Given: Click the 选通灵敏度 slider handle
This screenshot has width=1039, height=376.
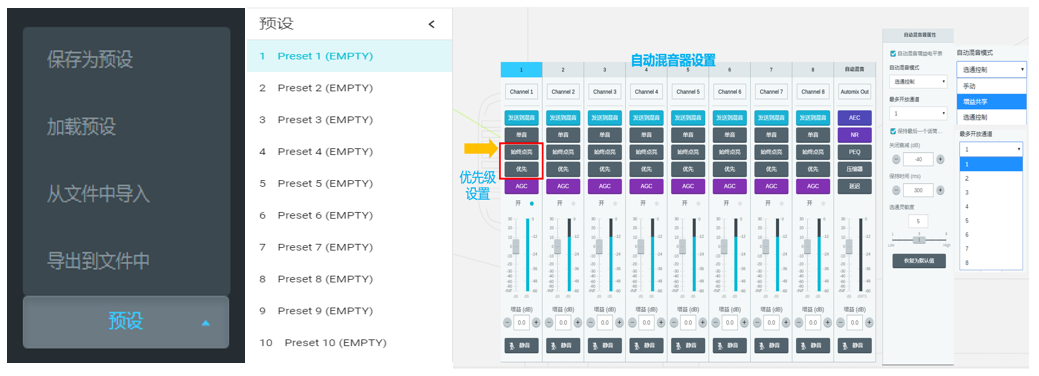Looking at the screenshot, I should click(918, 239).
